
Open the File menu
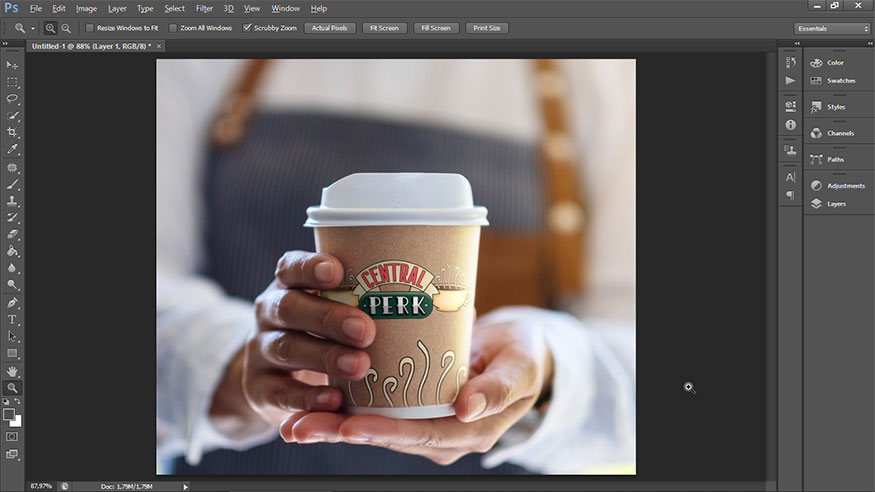click(36, 8)
